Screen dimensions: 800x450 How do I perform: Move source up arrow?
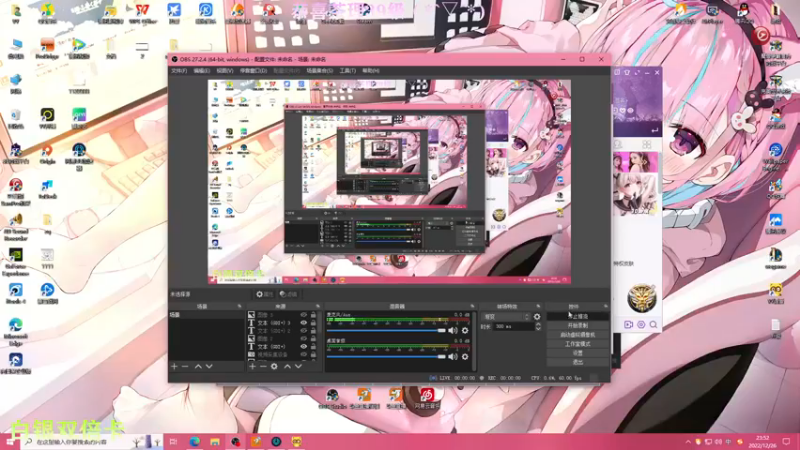[x=287, y=366]
